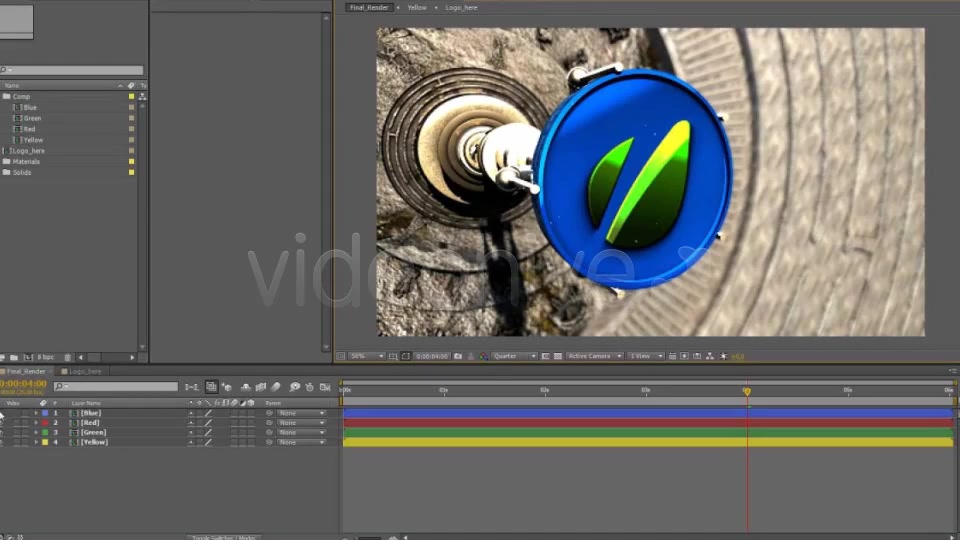Image resolution: width=960 pixels, height=540 pixels.
Task: Open the parent dropdown for Red layer
Action: click(301, 423)
